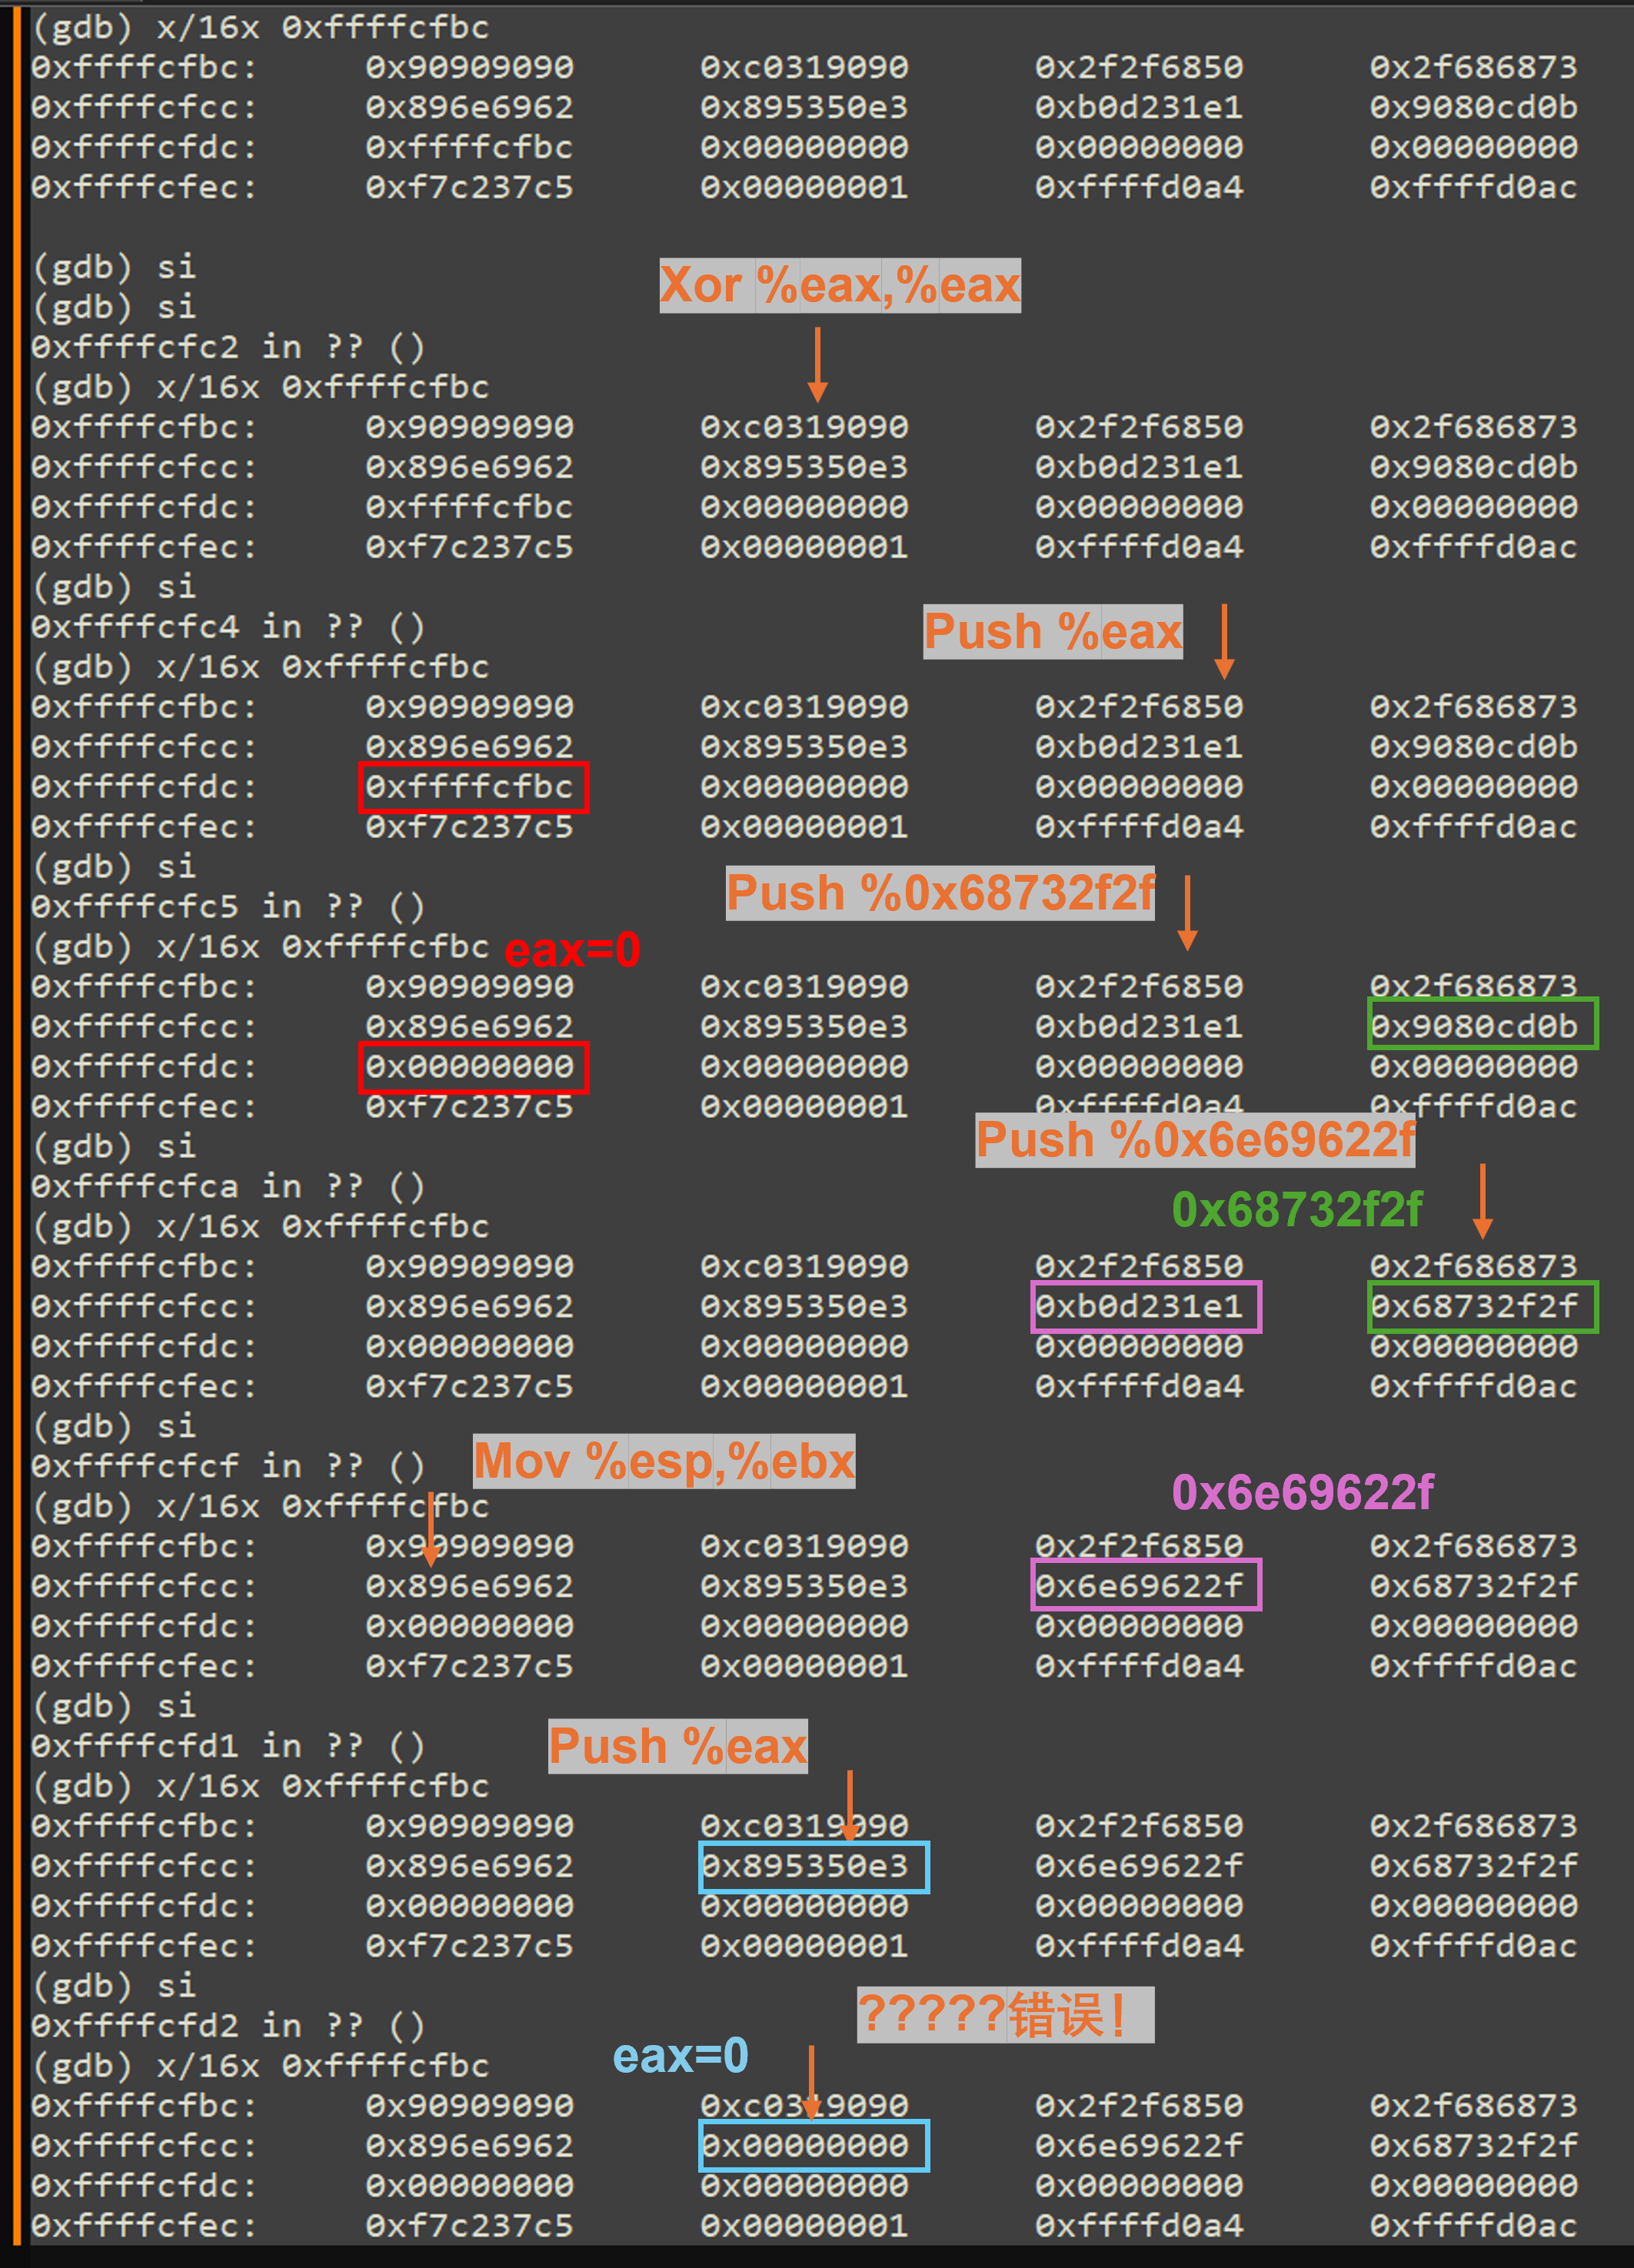Click the pink-boxed 0x6e69622f memory value
The height and width of the screenshot is (2268, 1634).
[x=1145, y=1585]
